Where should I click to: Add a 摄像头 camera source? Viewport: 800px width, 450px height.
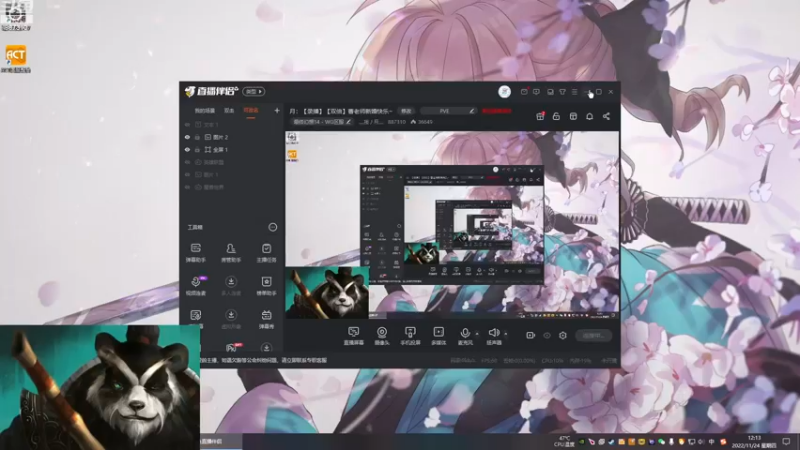pyautogui.click(x=382, y=336)
